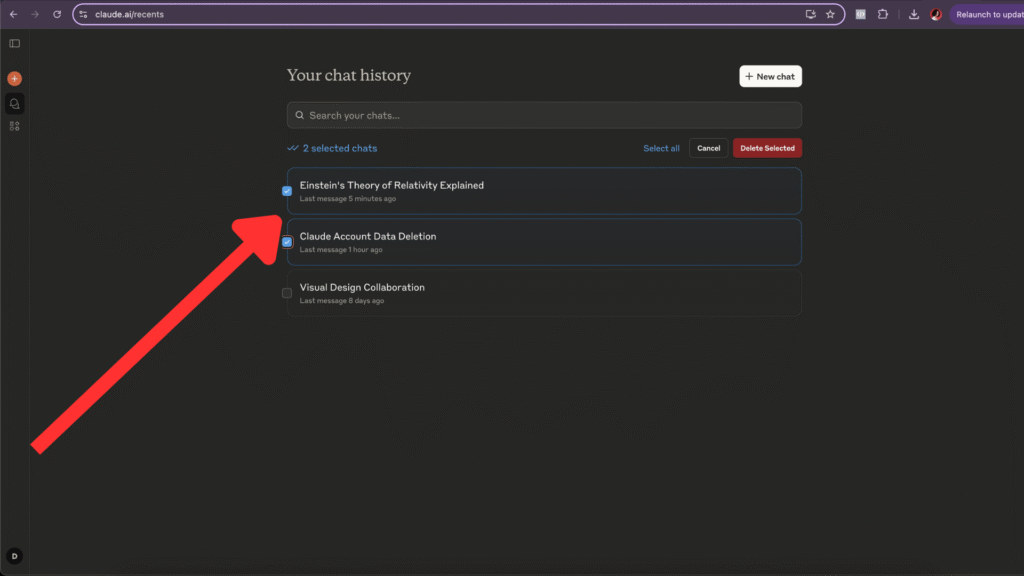Screen dimensions: 1024x576
Task: Toggle the Claude sidebar panel icon
Action: [x=14, y=44]
